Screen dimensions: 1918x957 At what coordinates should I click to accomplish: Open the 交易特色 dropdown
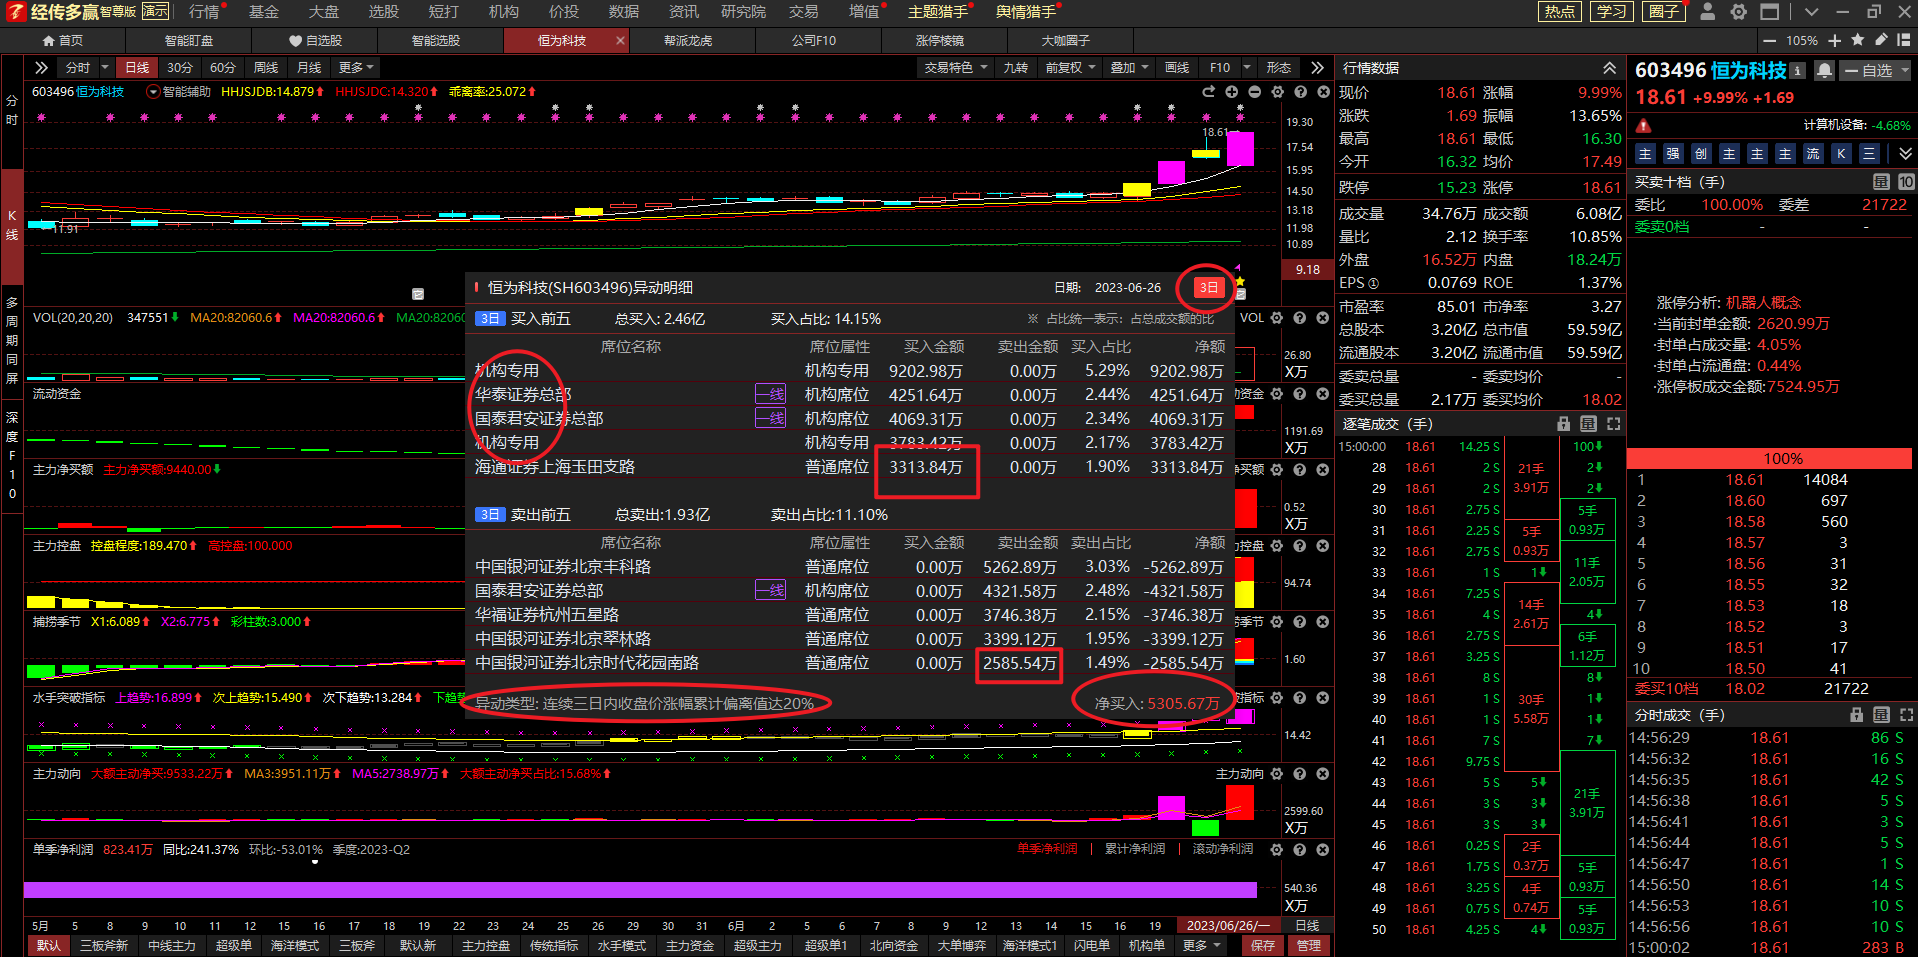[x=955, y=68]
